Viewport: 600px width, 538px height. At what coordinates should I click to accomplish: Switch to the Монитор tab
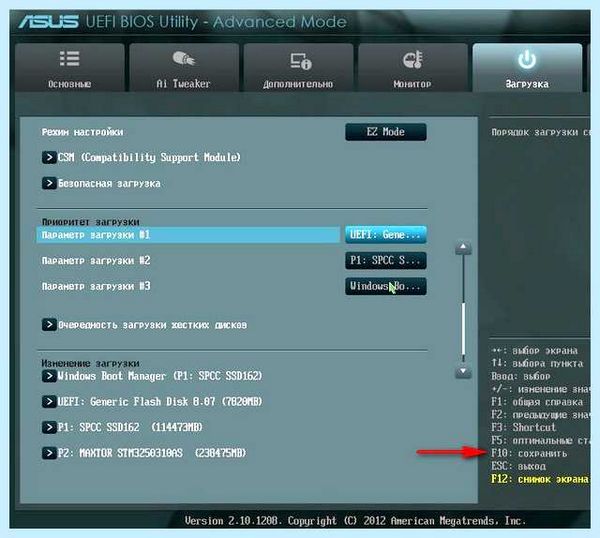tap(412, 67)
